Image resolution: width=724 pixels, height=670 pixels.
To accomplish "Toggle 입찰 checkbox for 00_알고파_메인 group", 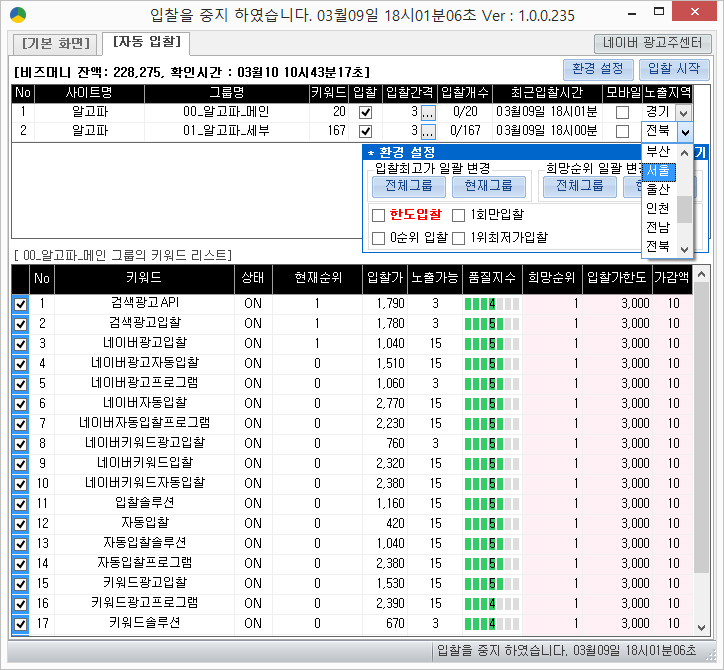I will click(365, 112).
